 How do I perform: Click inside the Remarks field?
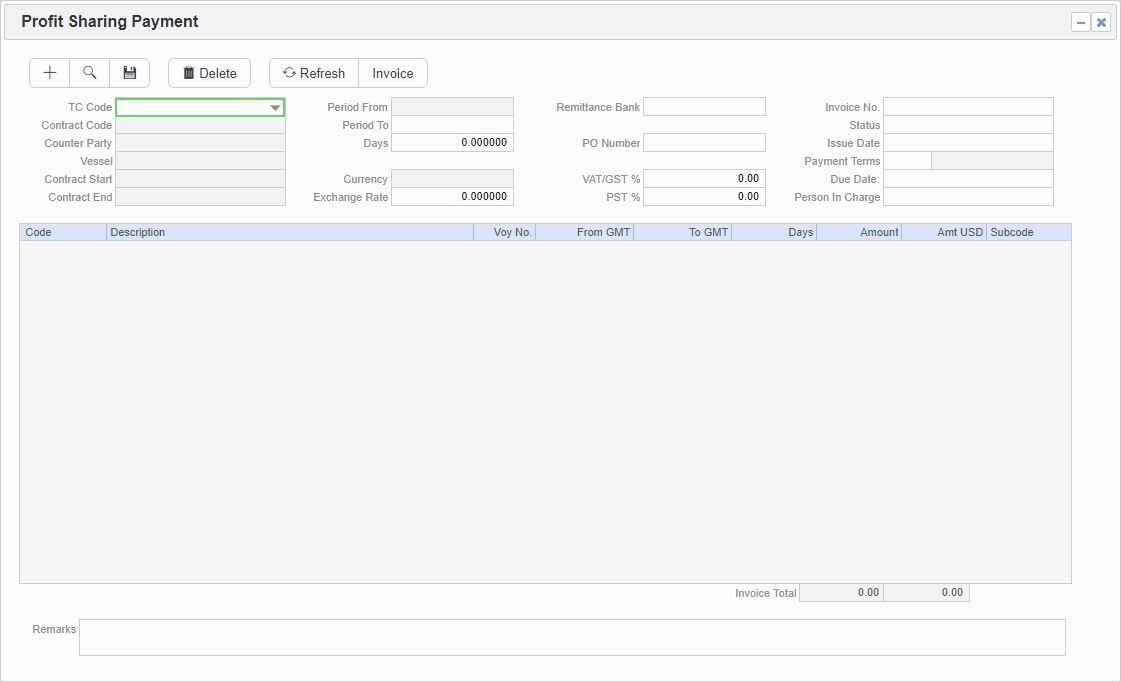[572, 637]
